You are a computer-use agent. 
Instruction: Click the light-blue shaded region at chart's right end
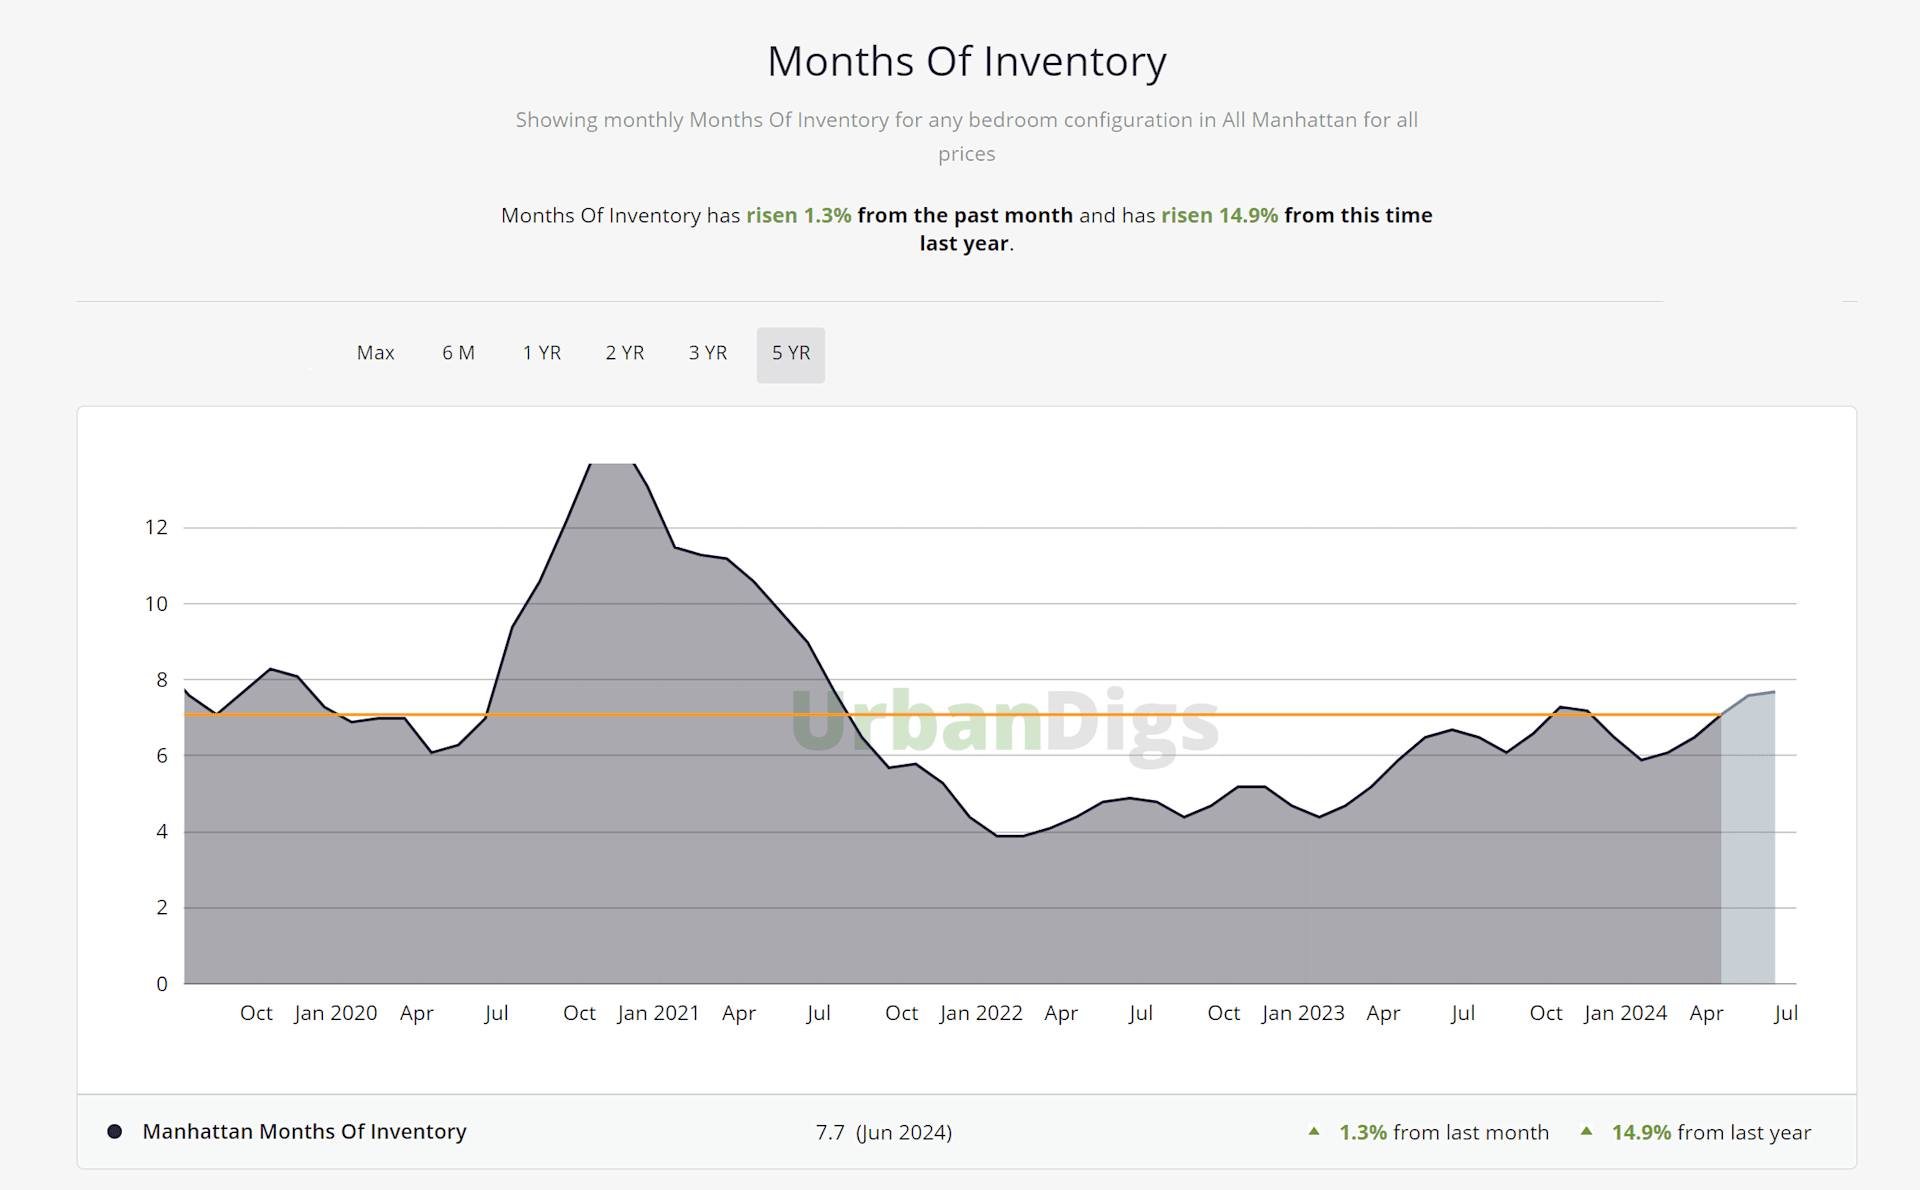[x=1748, y=850]
